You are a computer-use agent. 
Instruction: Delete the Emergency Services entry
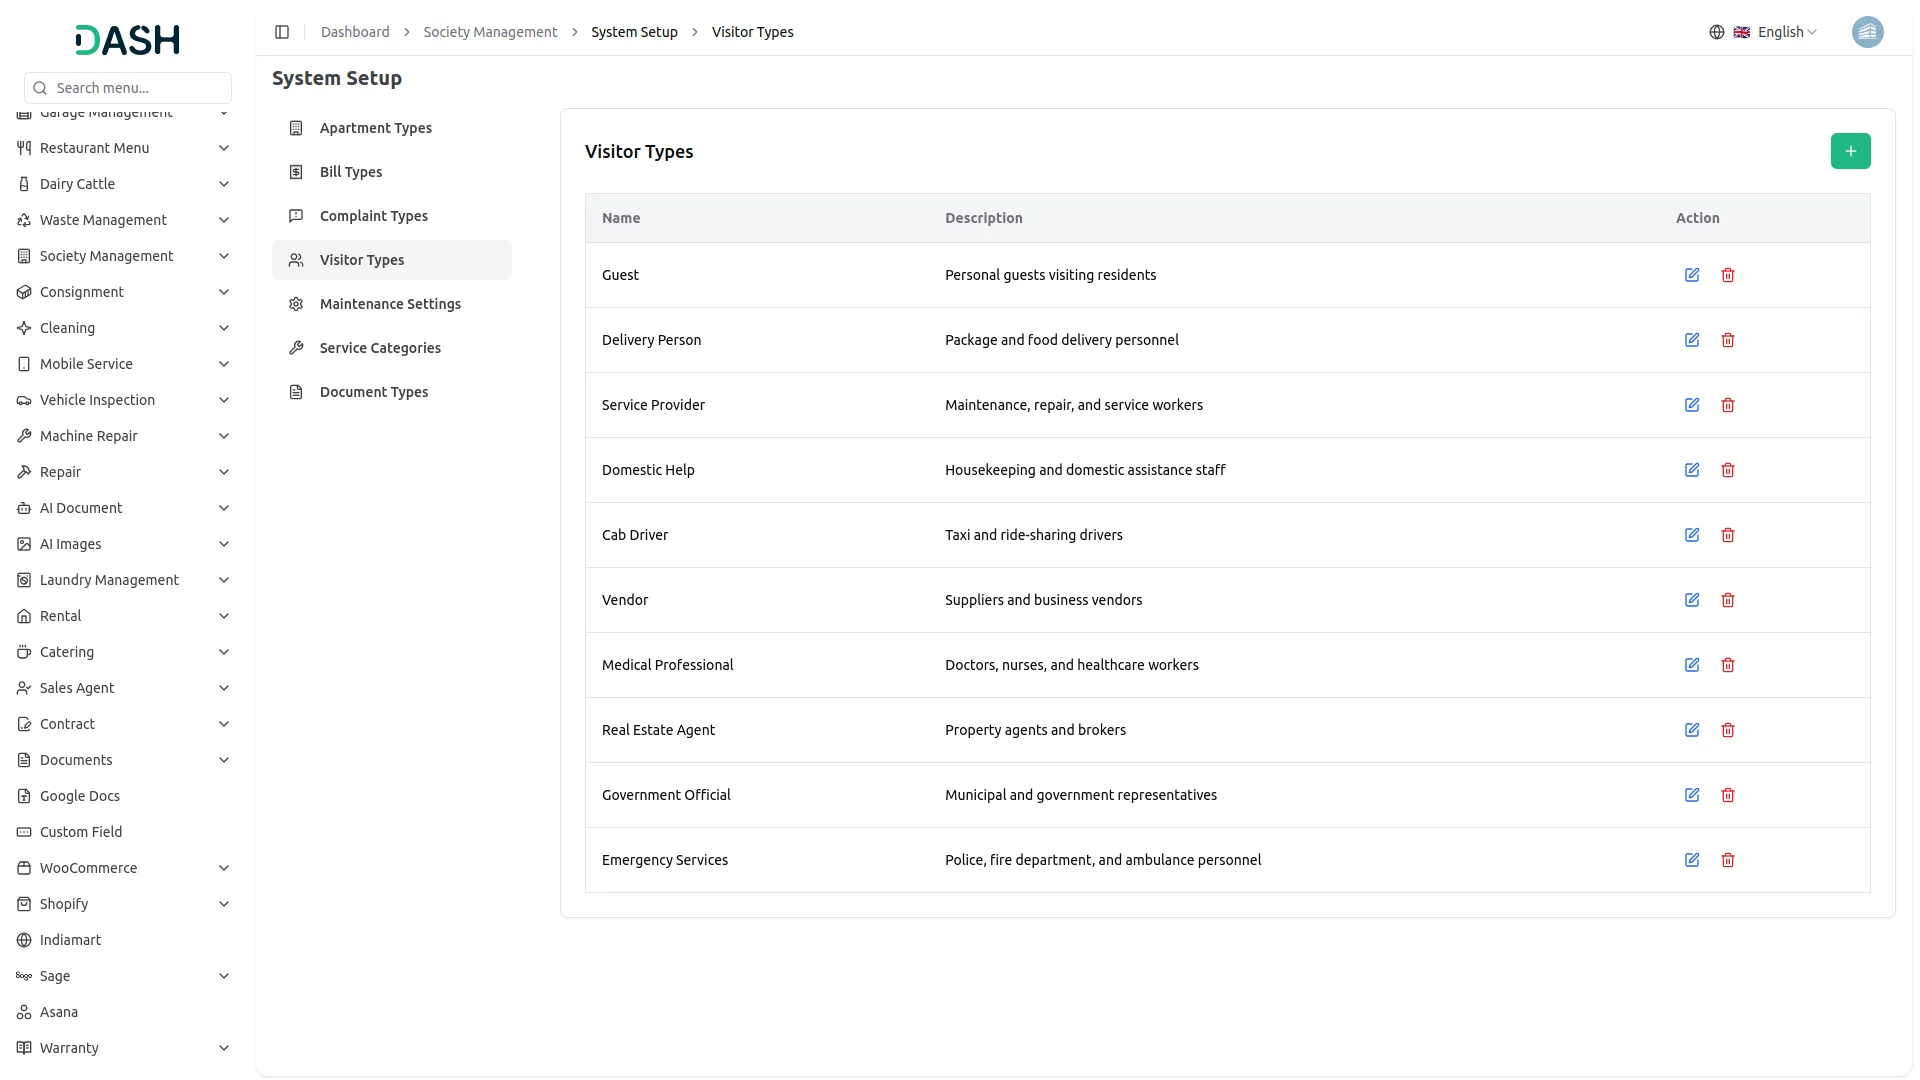point(1727,860)
